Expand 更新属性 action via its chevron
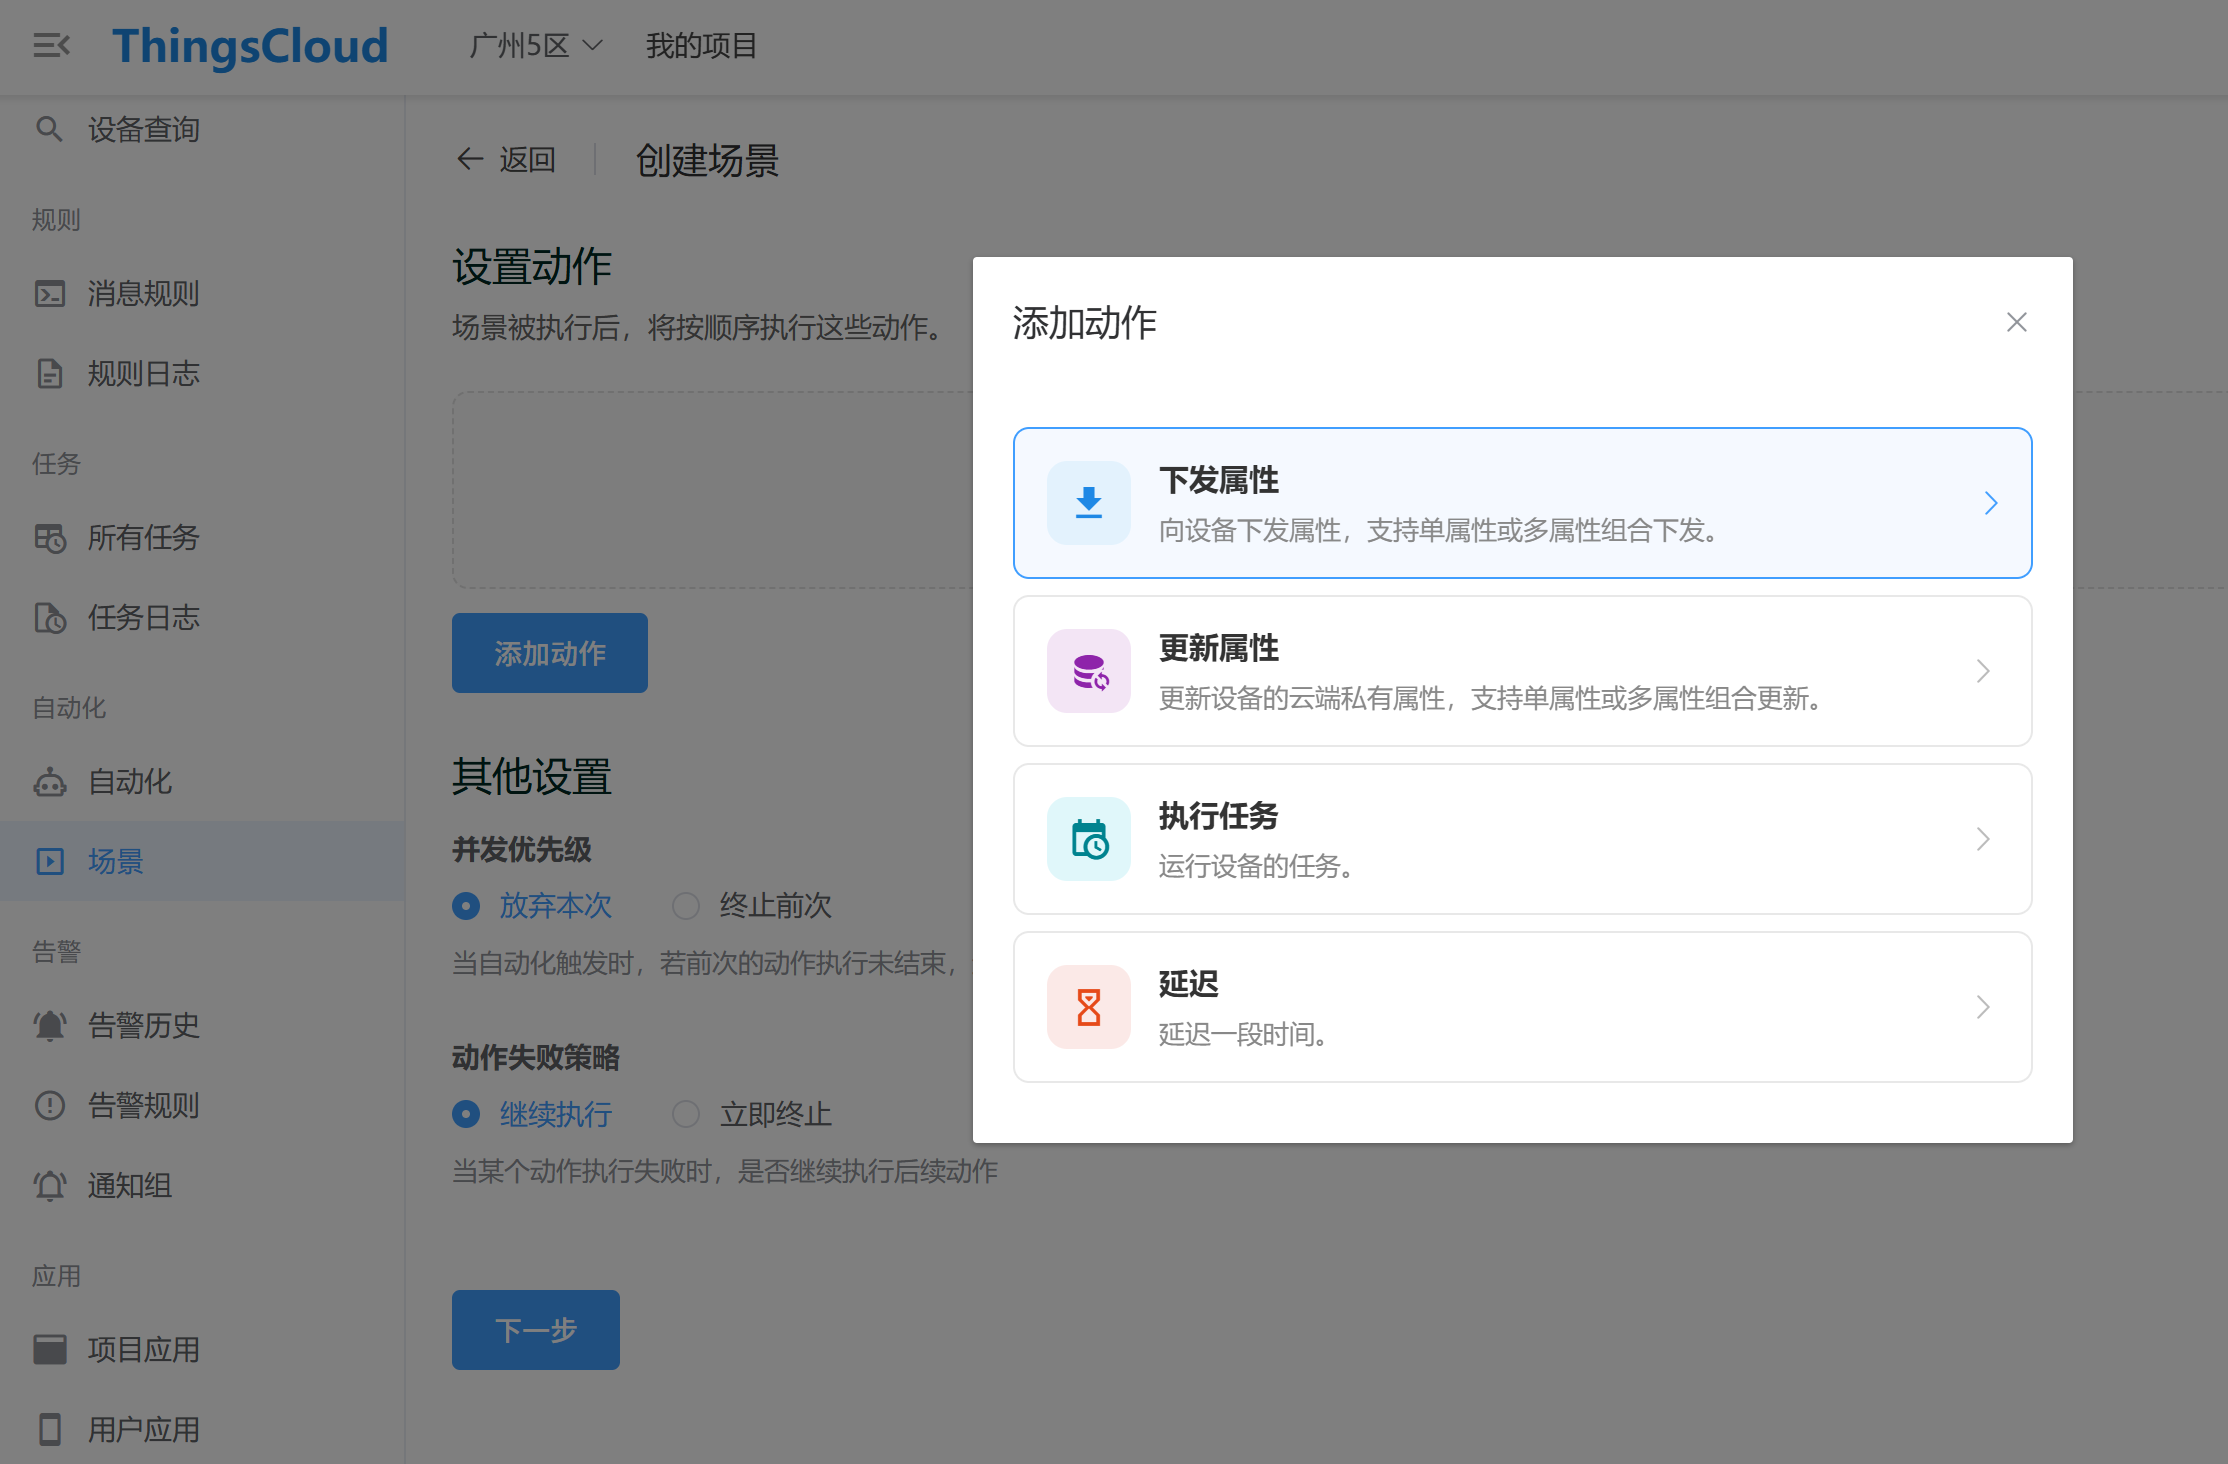2228x1464 pixels. 1983,671
